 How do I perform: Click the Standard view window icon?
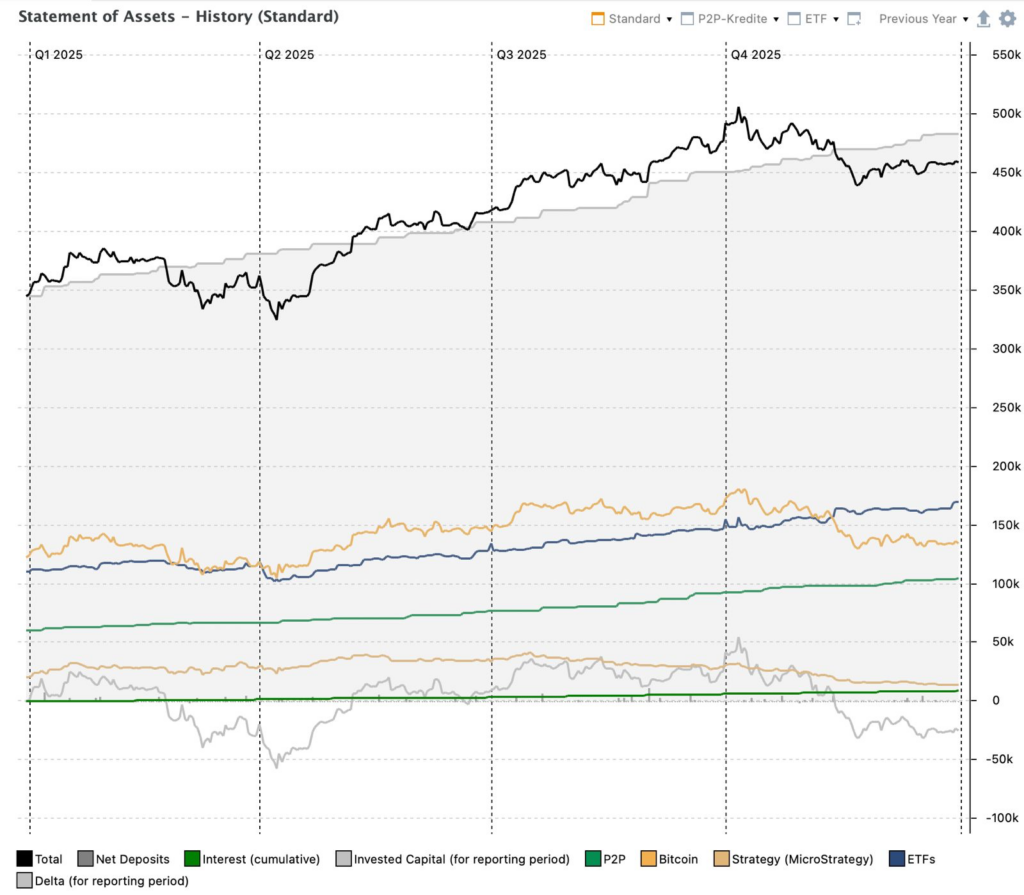(598, 19)
